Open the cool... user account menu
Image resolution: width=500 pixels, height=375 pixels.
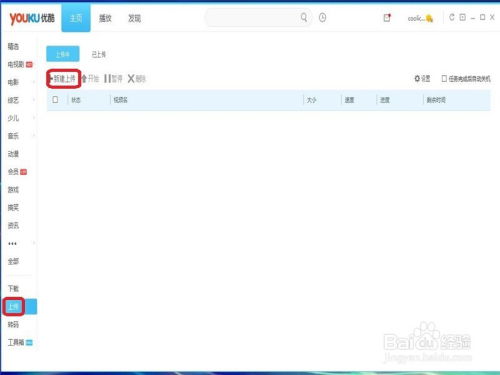(x=420, y=18)
